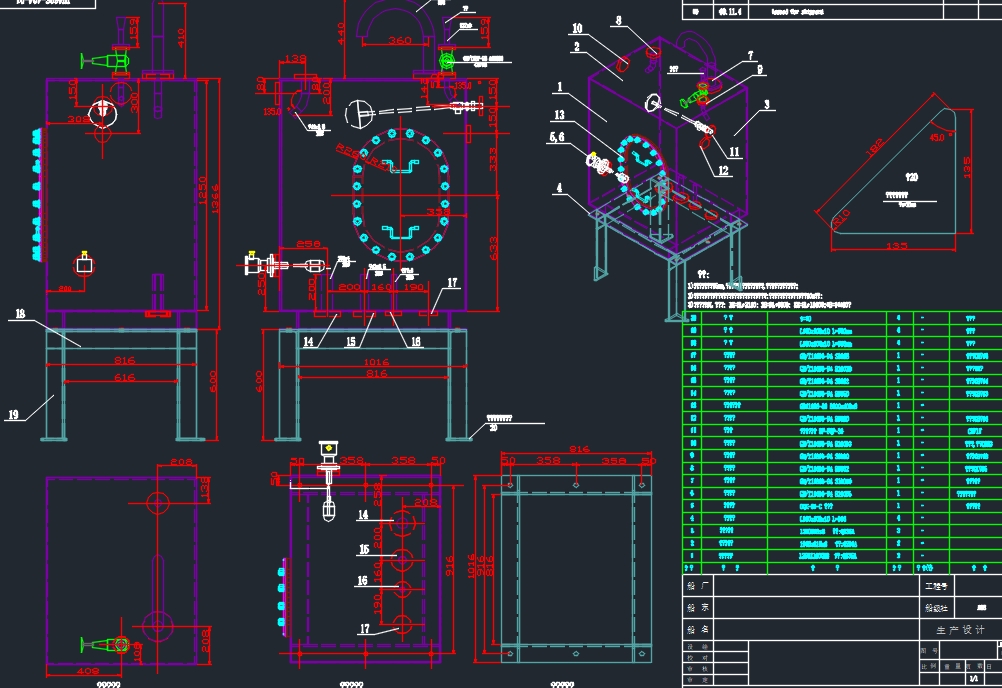
Task: Click the R10 radius dimension
Action: [842, 218]
